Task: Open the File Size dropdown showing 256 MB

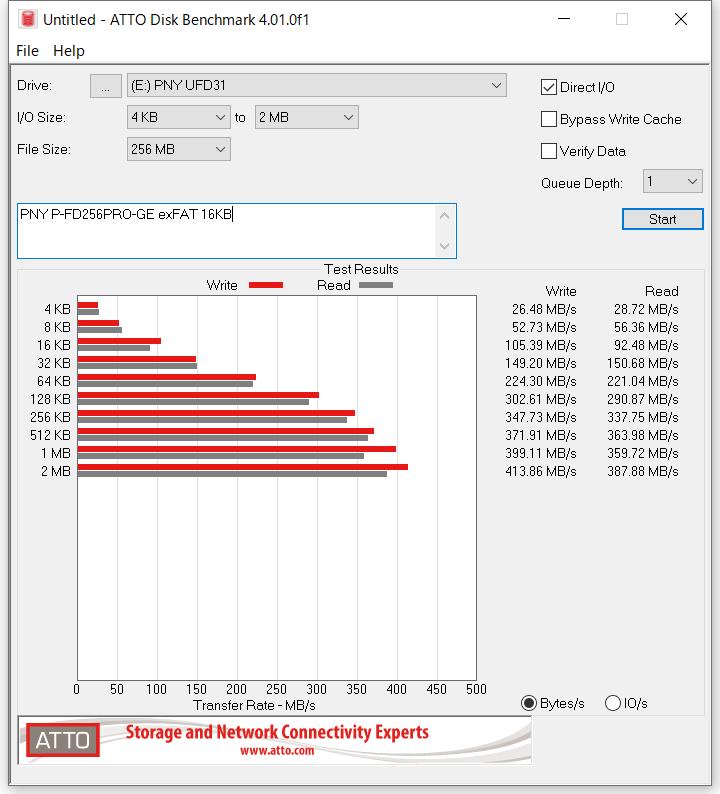Action: (x=178, y=149)
